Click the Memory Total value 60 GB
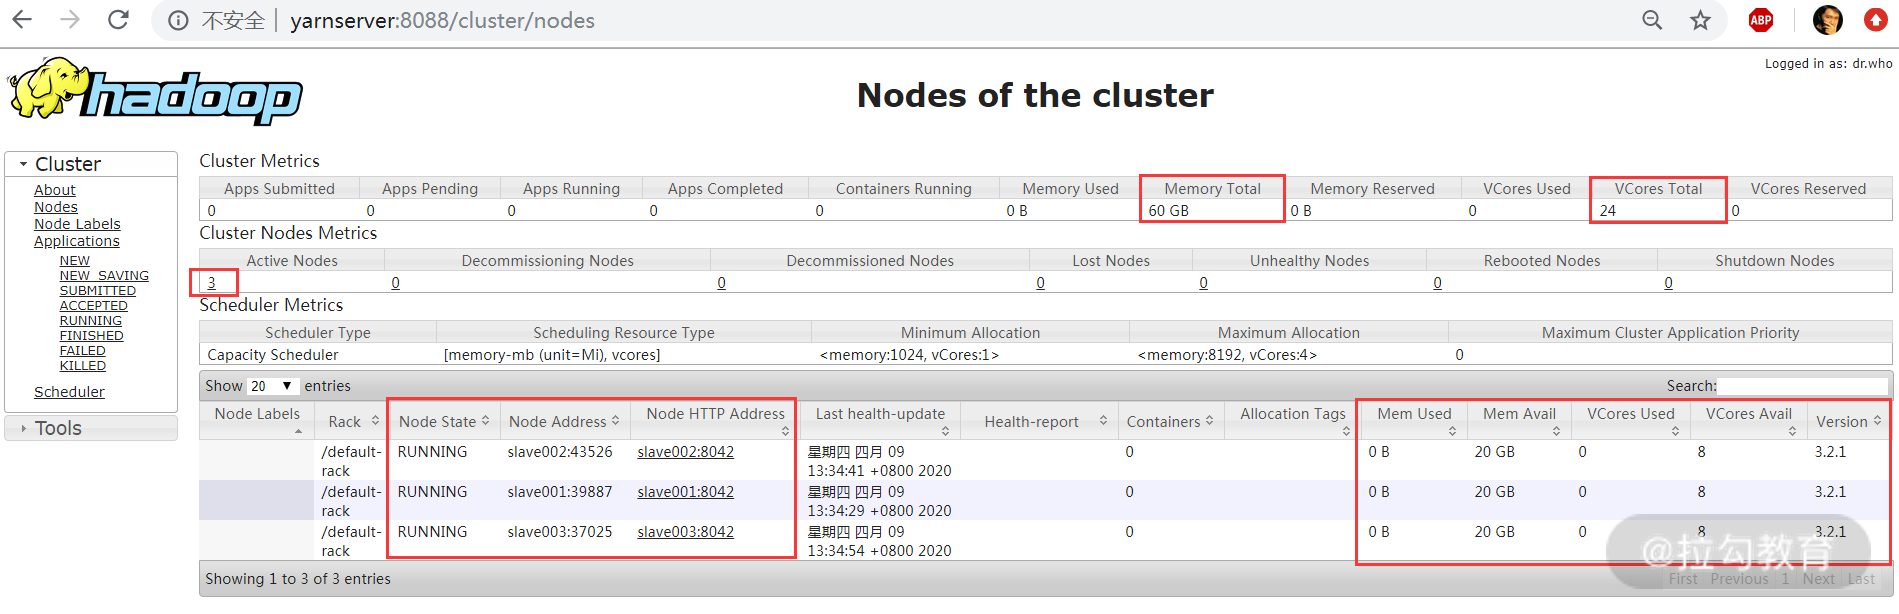Screen dimensions: 1899x614 1168,211
